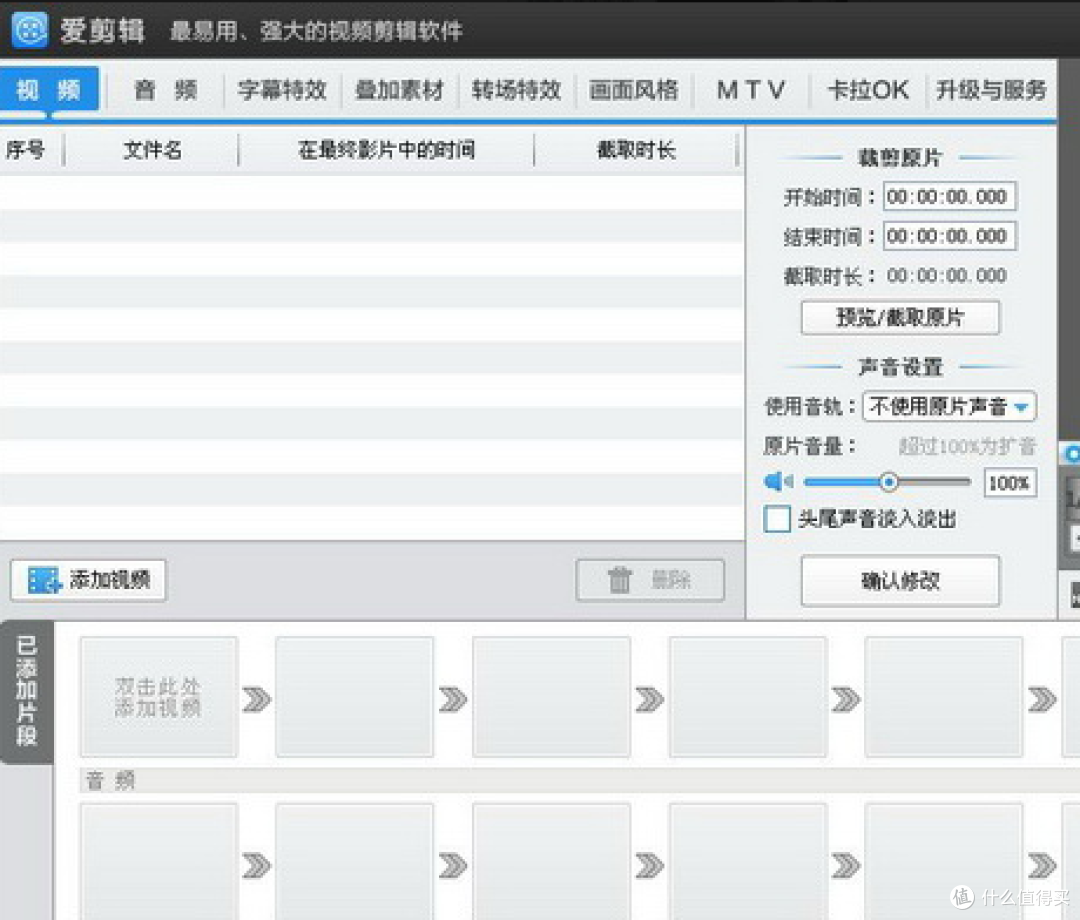This screenshot has height=920, width=1080.
Task: Click the 开始时间 input field
Action: tap(950, 197)
